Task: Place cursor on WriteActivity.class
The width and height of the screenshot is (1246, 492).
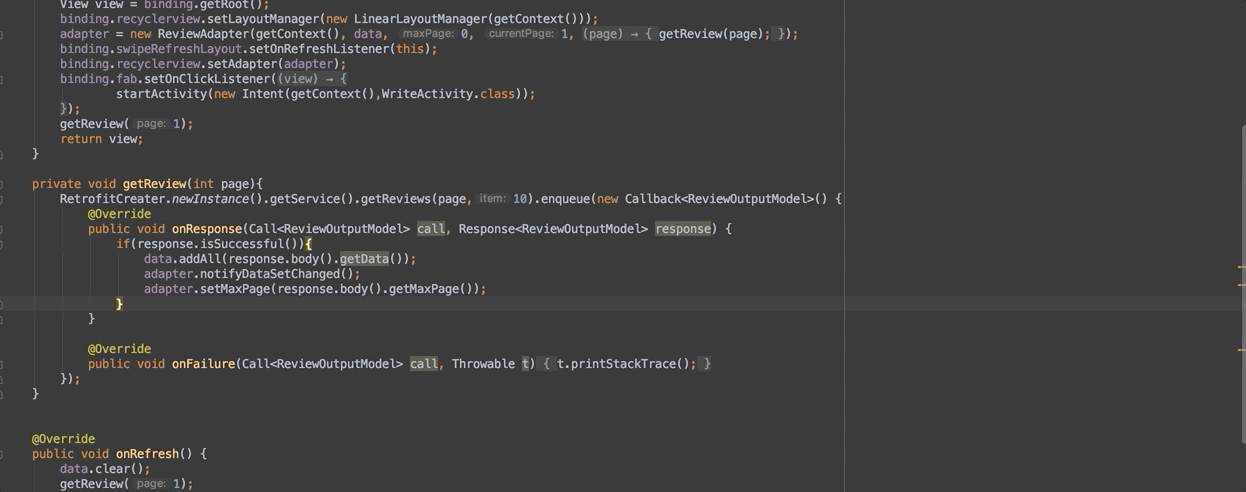Action: click(x=448, y=94)
